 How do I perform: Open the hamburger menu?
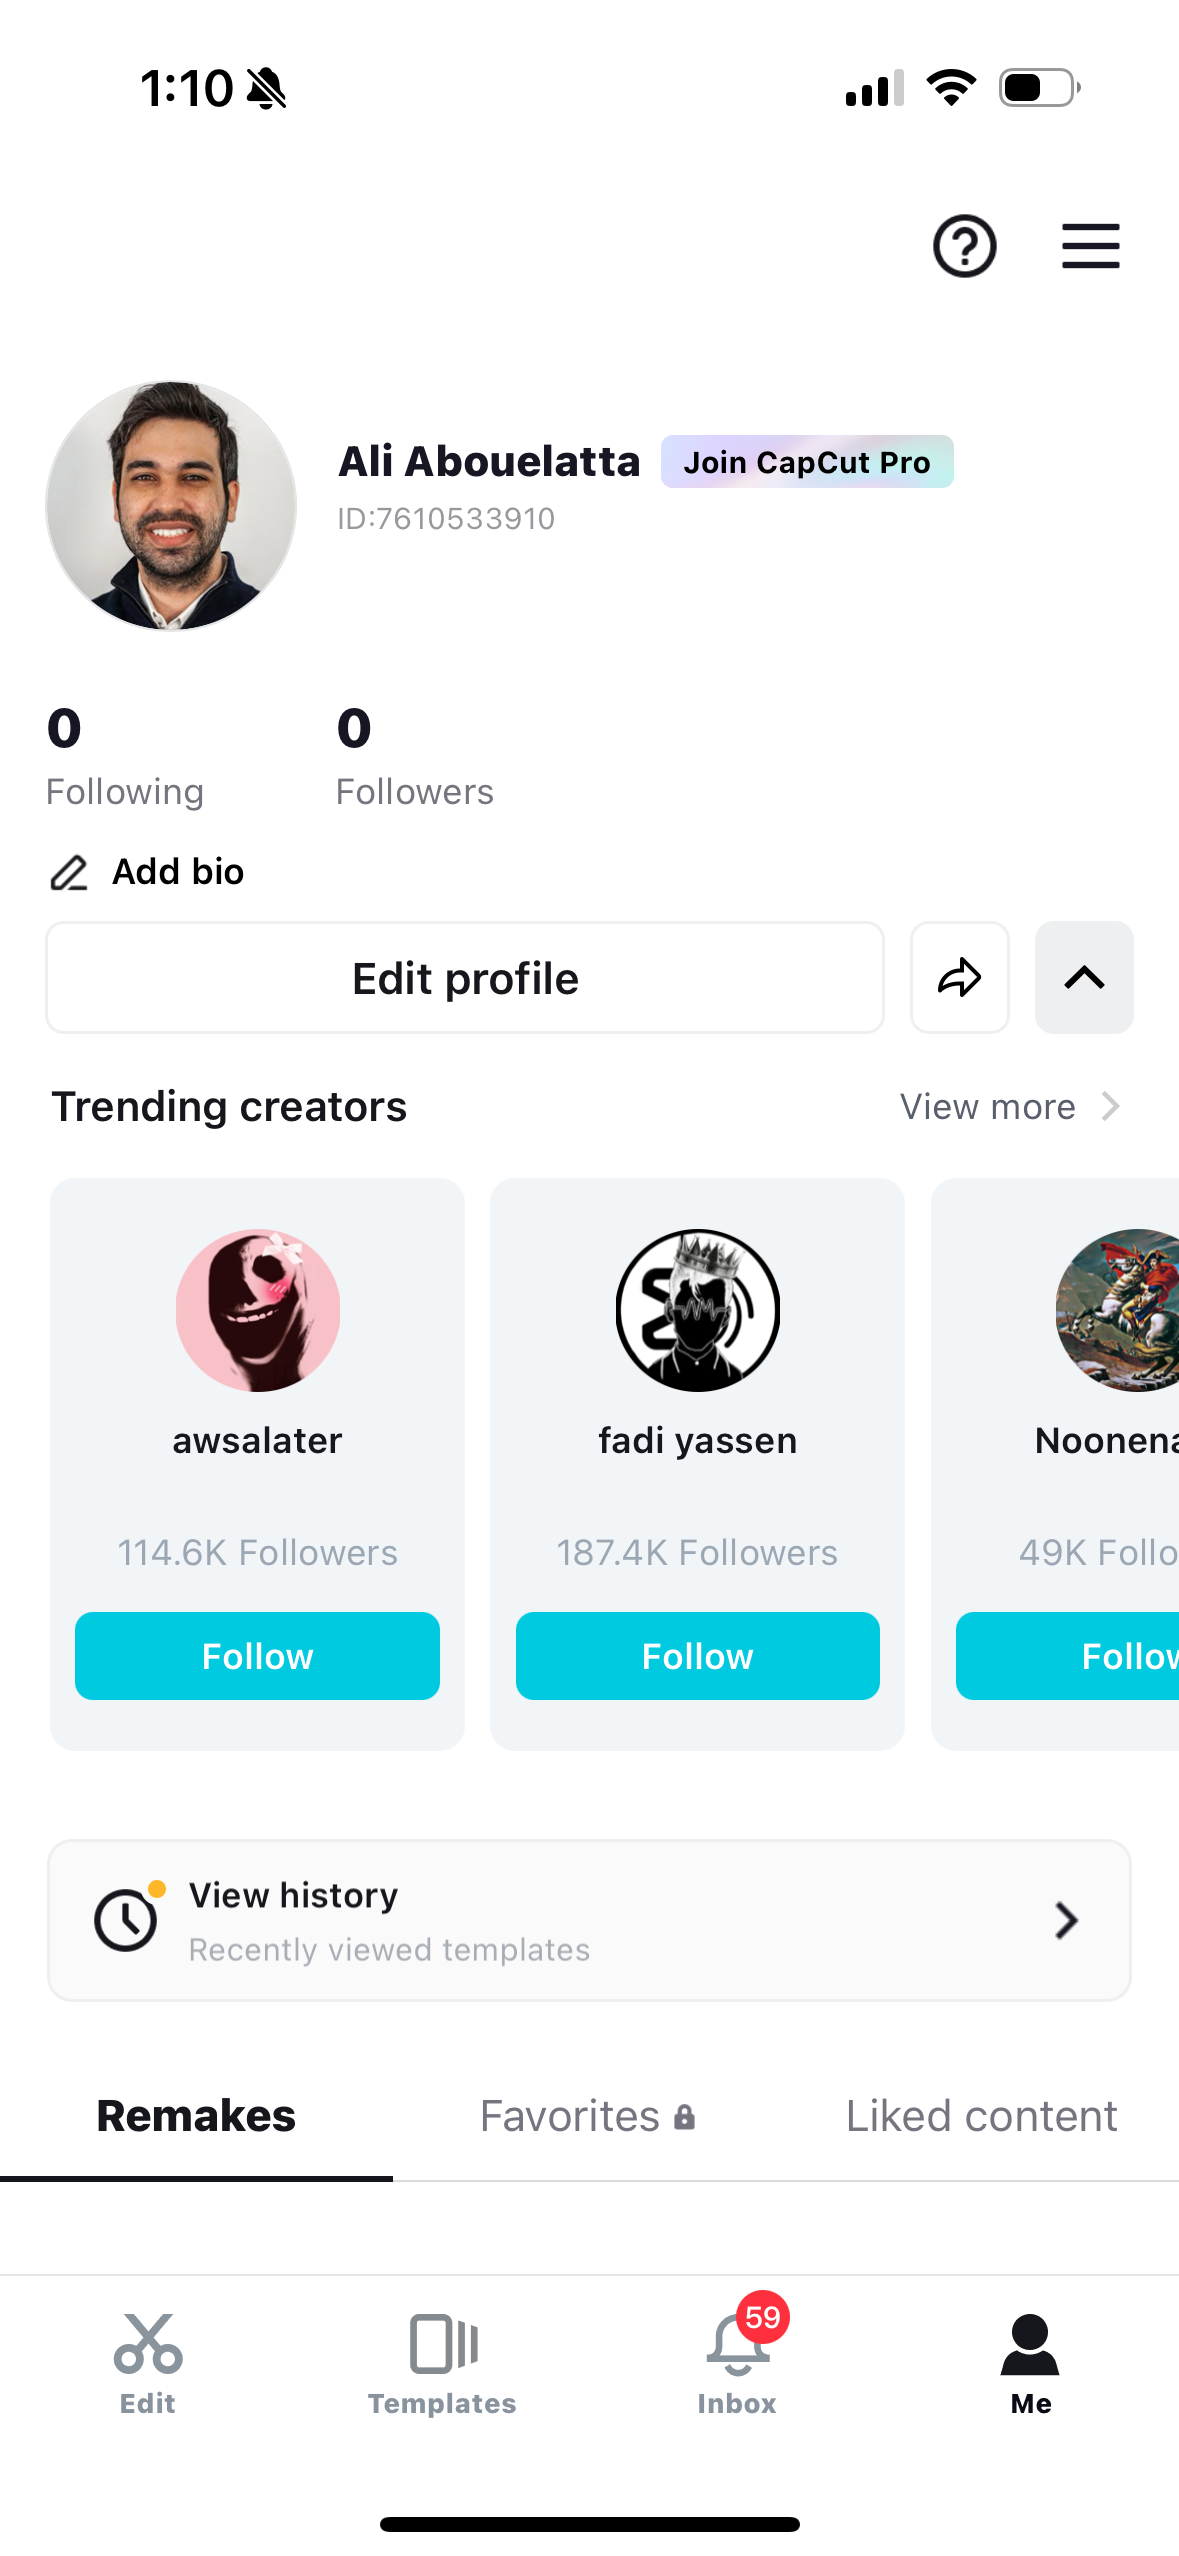click(x=1090, y=246)
